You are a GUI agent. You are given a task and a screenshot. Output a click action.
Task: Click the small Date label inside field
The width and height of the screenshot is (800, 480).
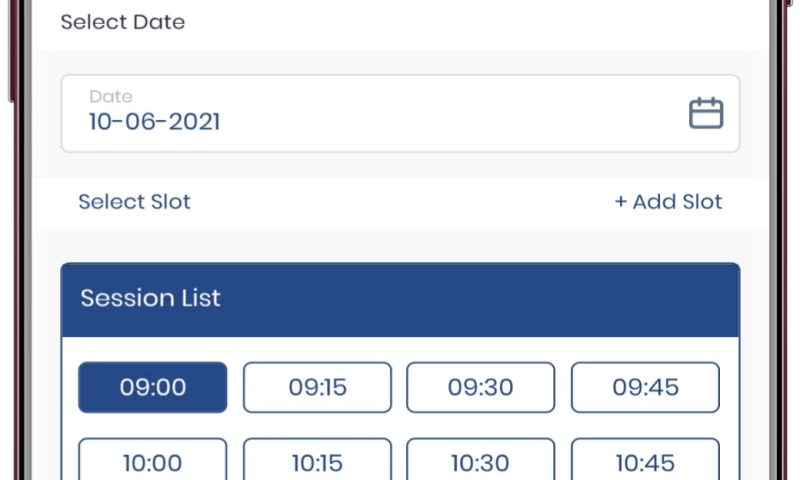point(110,97)
